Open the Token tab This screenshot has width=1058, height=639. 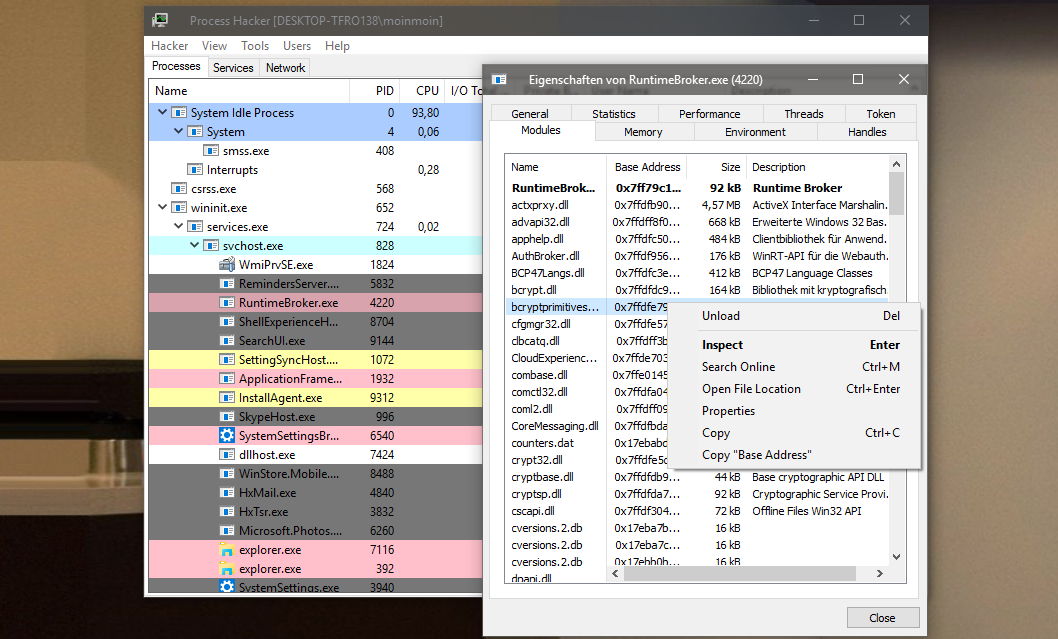(x=881, y=114)
